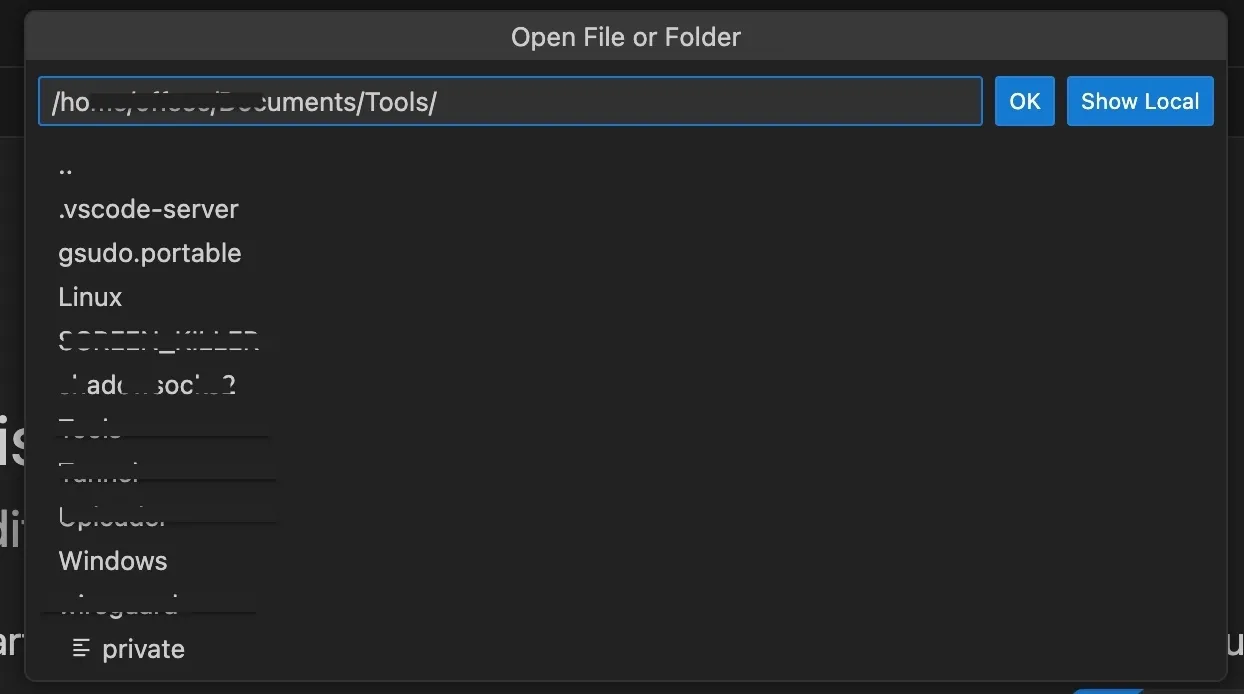Click the Show Local button
Image resolution: width=1244 pixels, height=694 pixels.
point(1139,101)
